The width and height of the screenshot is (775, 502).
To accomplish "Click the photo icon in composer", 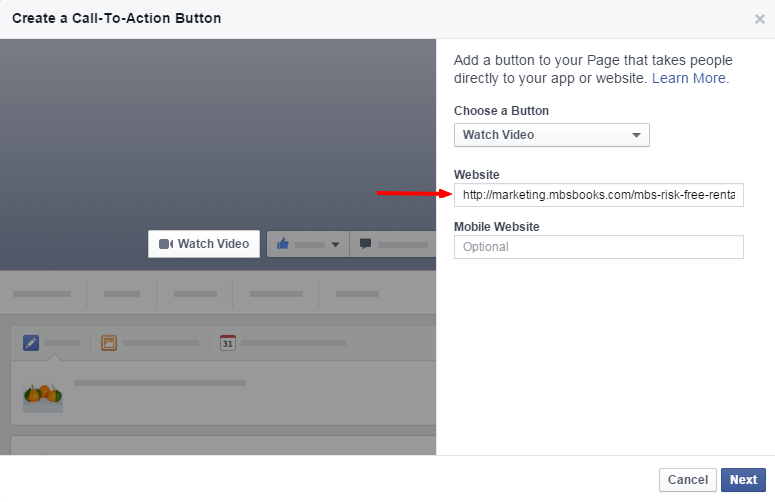I will tap(109, 343).
